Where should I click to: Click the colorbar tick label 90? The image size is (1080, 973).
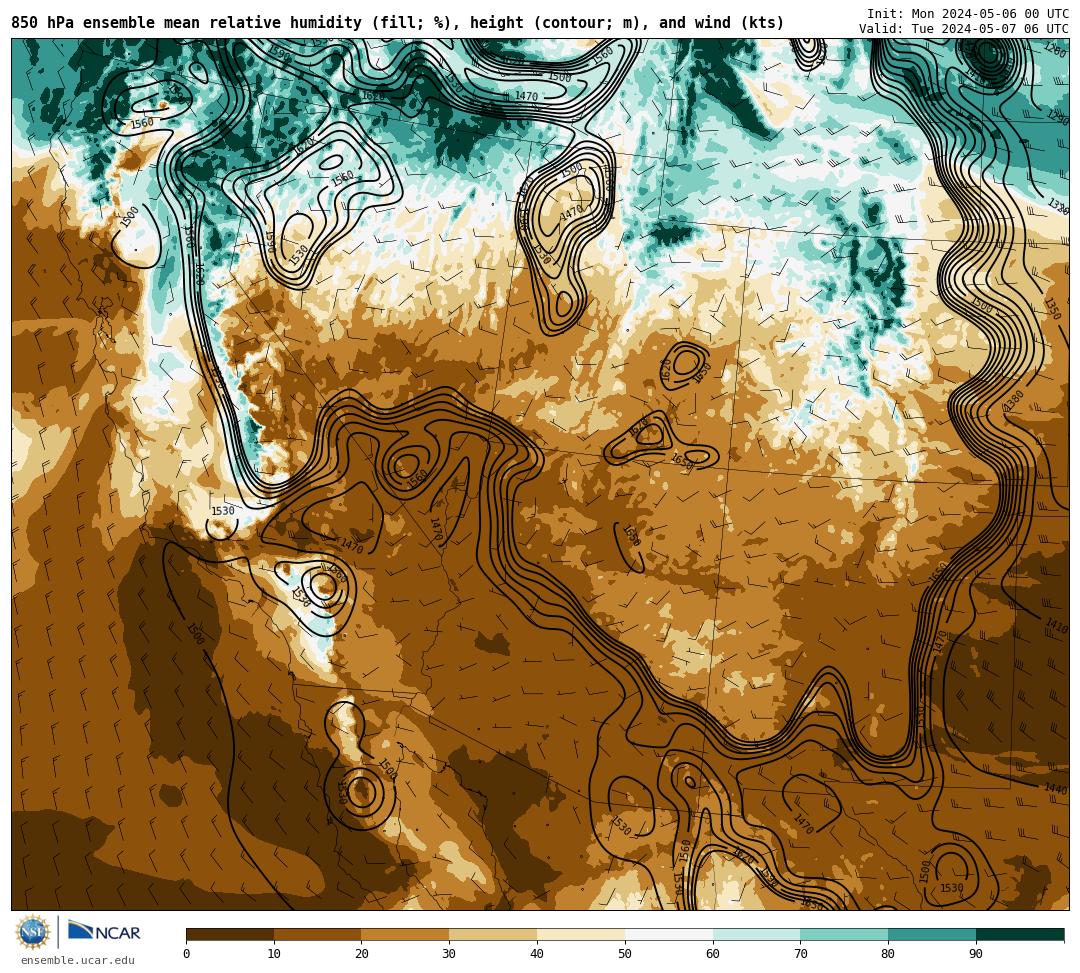[x=976, y=954]
